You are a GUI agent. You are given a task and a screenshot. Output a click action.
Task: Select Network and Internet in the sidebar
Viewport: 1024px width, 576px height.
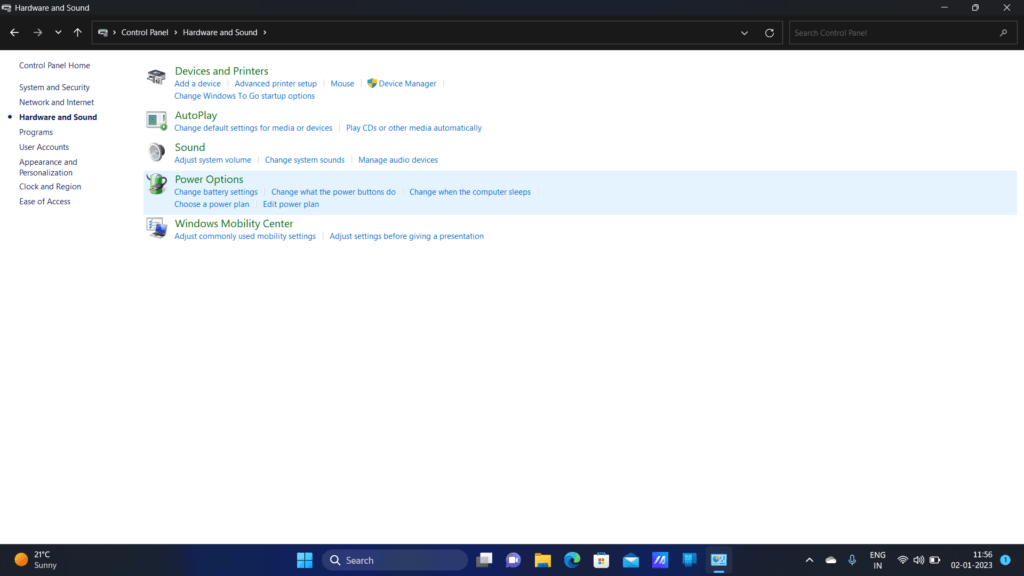(56, 102)
